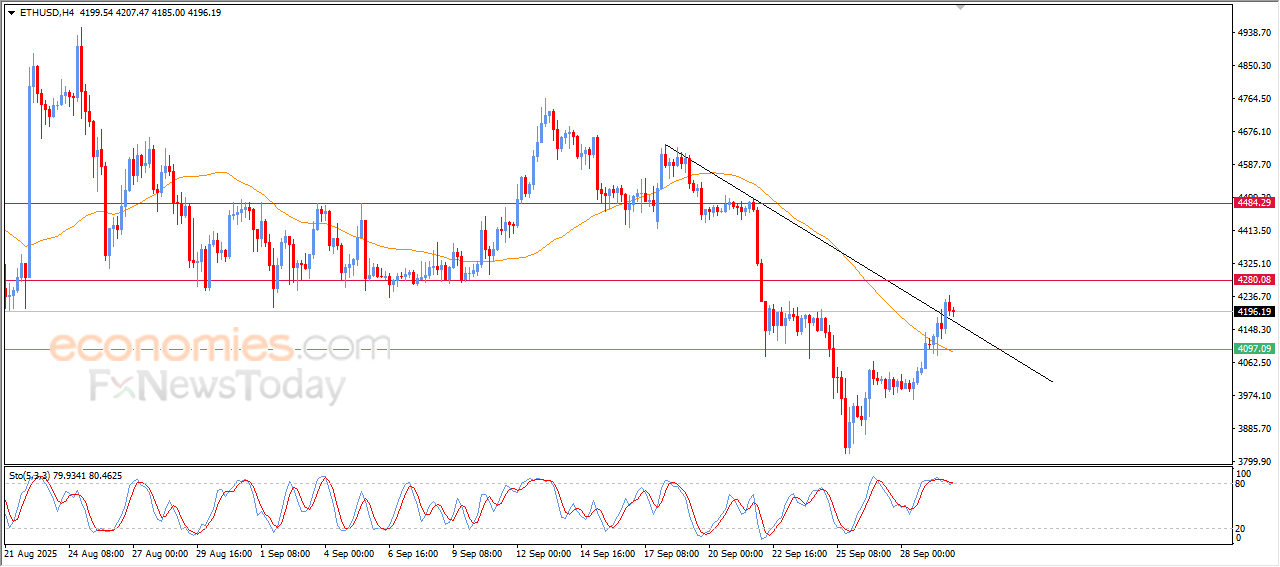
Task: Click the 6 Sep 16:00 date label
Action: click(x=411, y=553)
